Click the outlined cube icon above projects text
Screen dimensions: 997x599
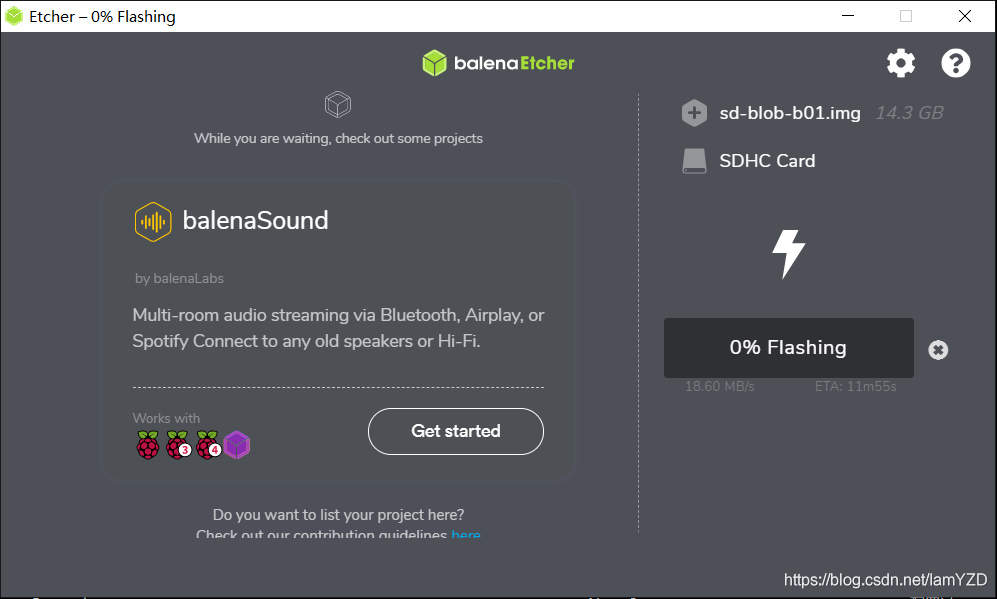tap(338, 104)
